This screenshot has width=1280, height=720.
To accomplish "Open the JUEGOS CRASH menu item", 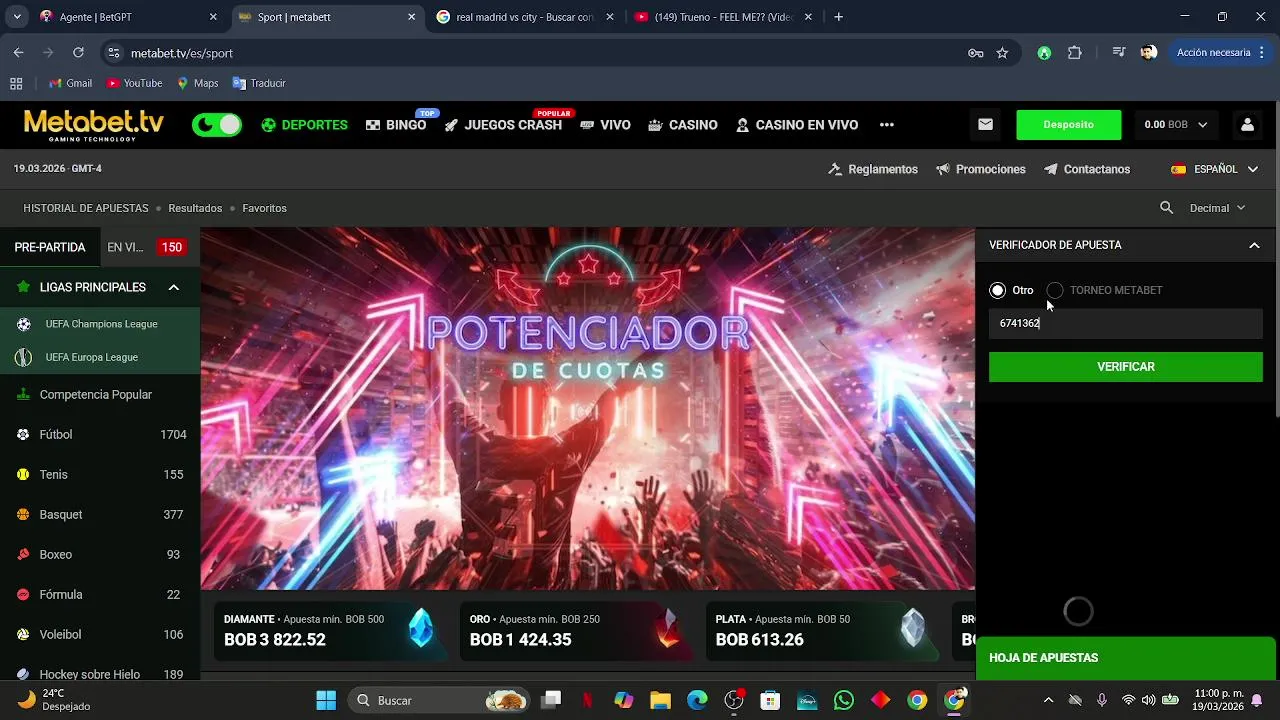I will coord(503,125).
